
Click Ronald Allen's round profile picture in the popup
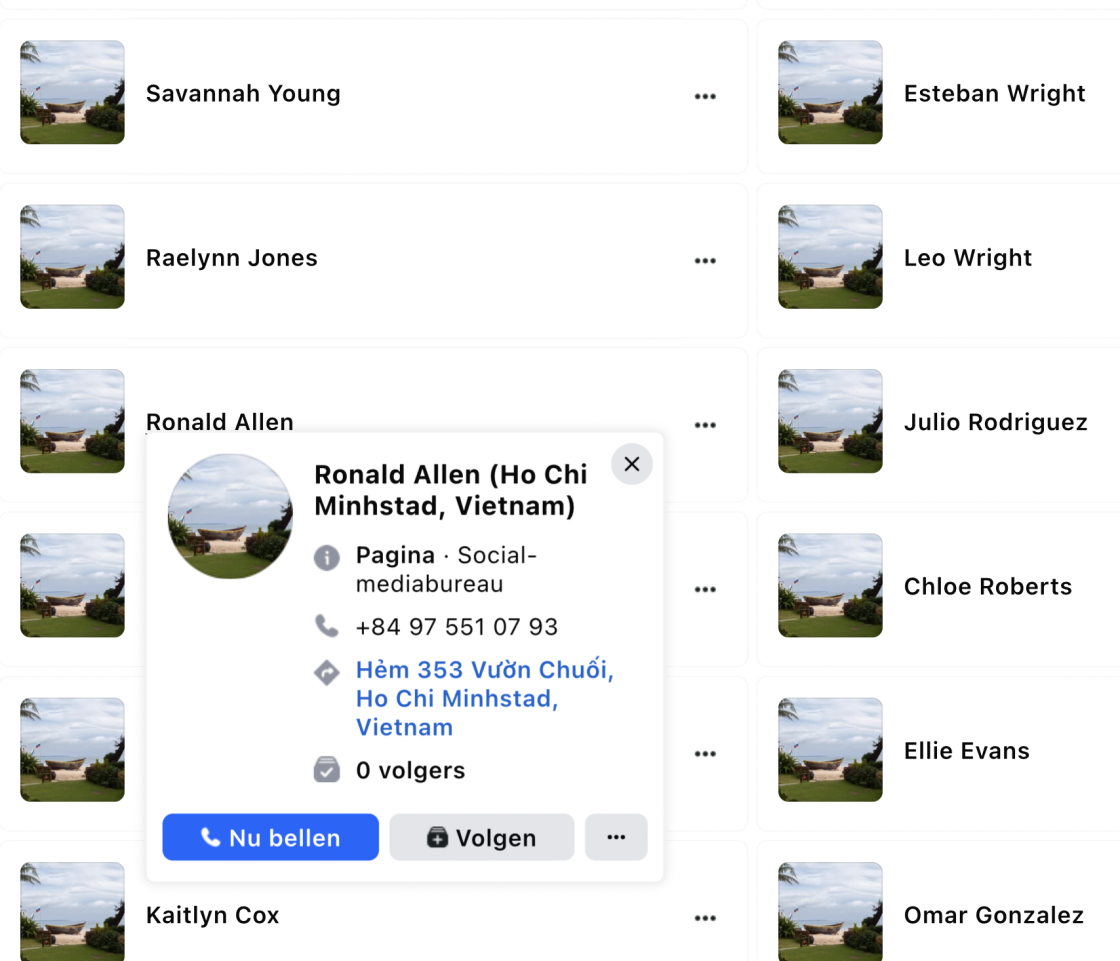[x=230, y=516]
